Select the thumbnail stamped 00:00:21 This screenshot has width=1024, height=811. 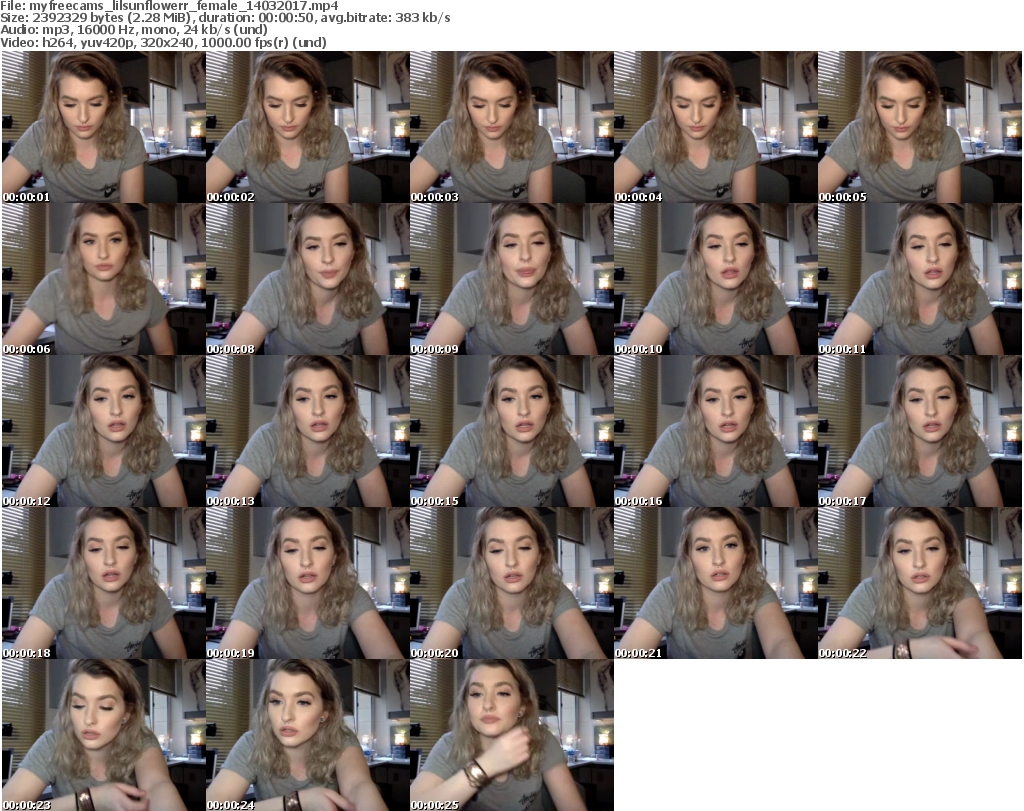pos(716,583)
